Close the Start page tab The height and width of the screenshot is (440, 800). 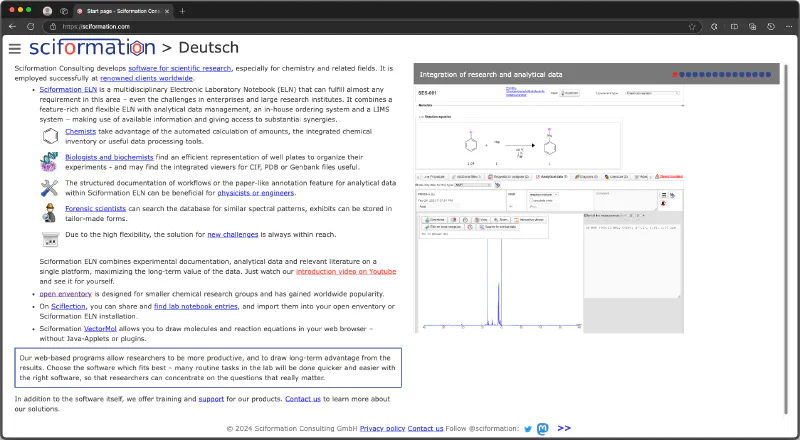point(167,11)
